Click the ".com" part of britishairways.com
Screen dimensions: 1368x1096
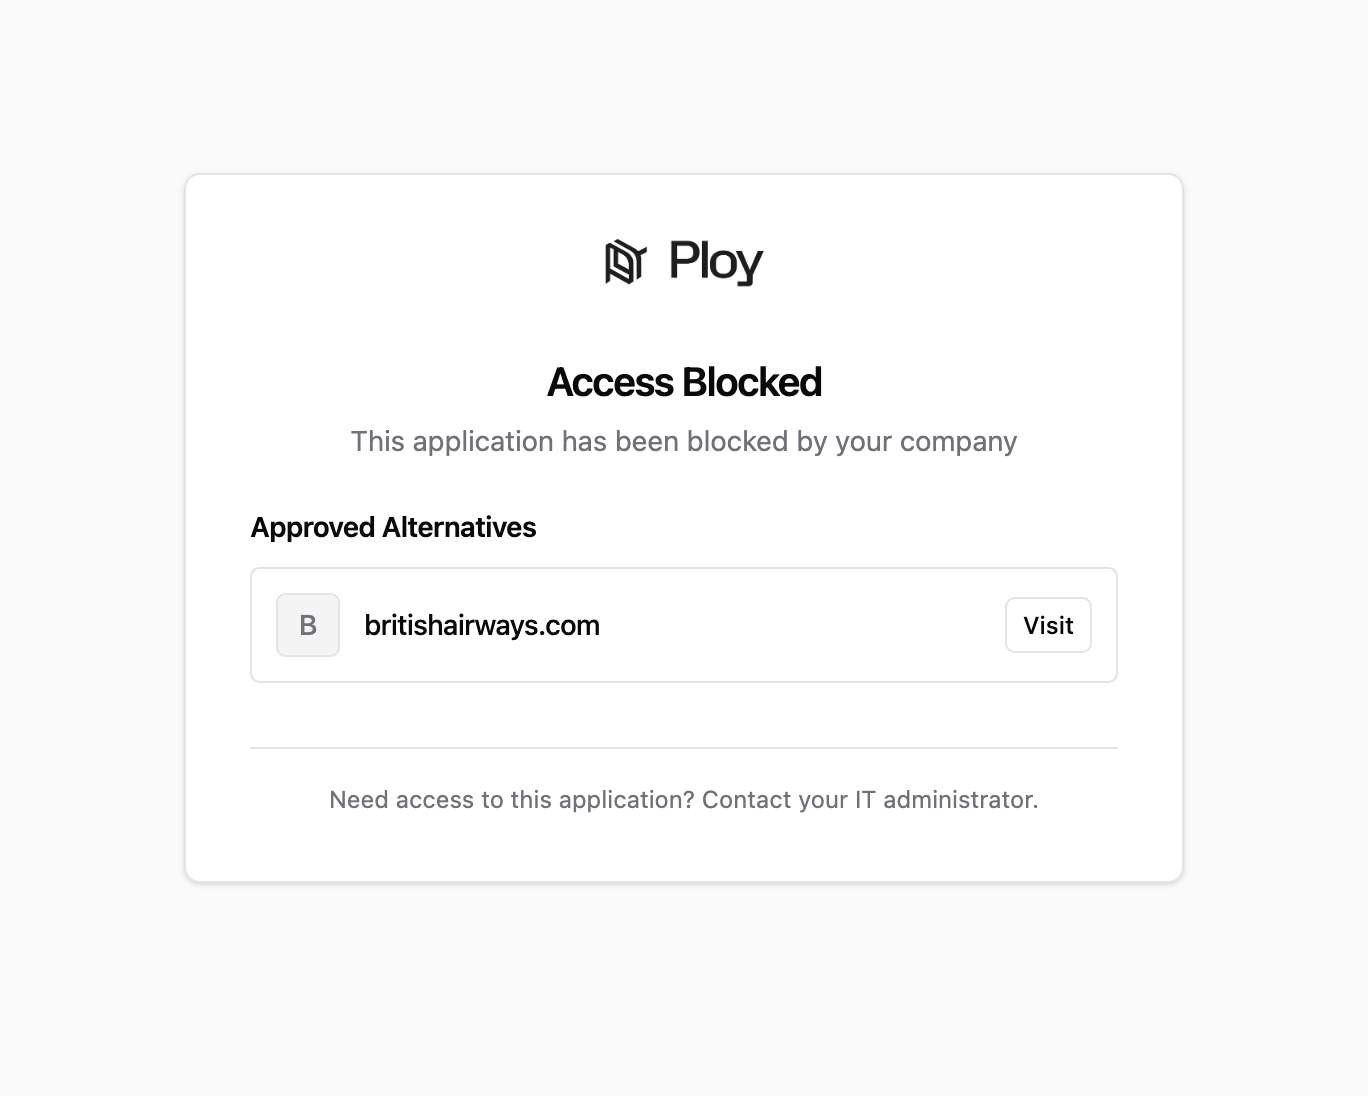pyautogui.click(x=573, y=626)
